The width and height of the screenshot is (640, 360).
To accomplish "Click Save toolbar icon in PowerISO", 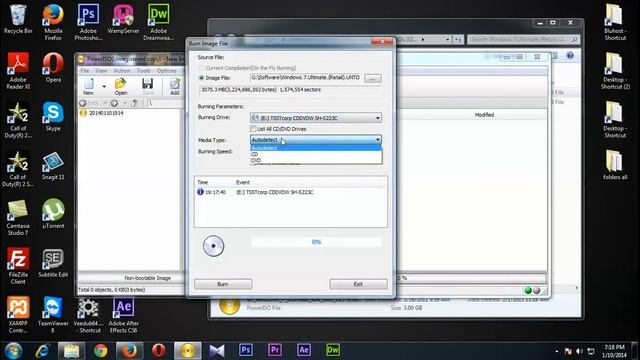I will click(148, 87).
